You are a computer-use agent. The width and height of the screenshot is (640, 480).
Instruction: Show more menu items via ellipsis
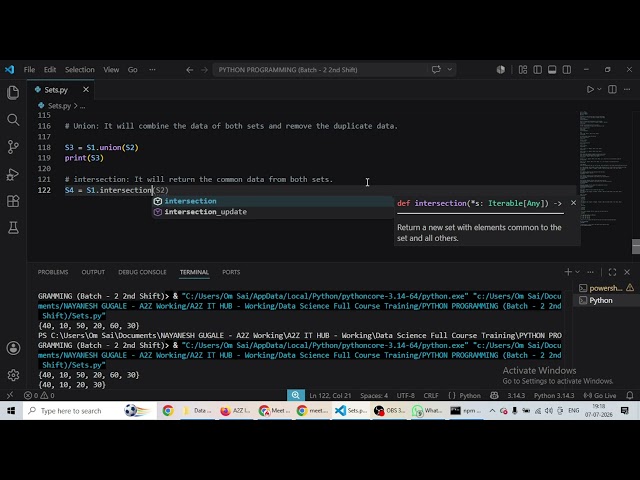152,70
